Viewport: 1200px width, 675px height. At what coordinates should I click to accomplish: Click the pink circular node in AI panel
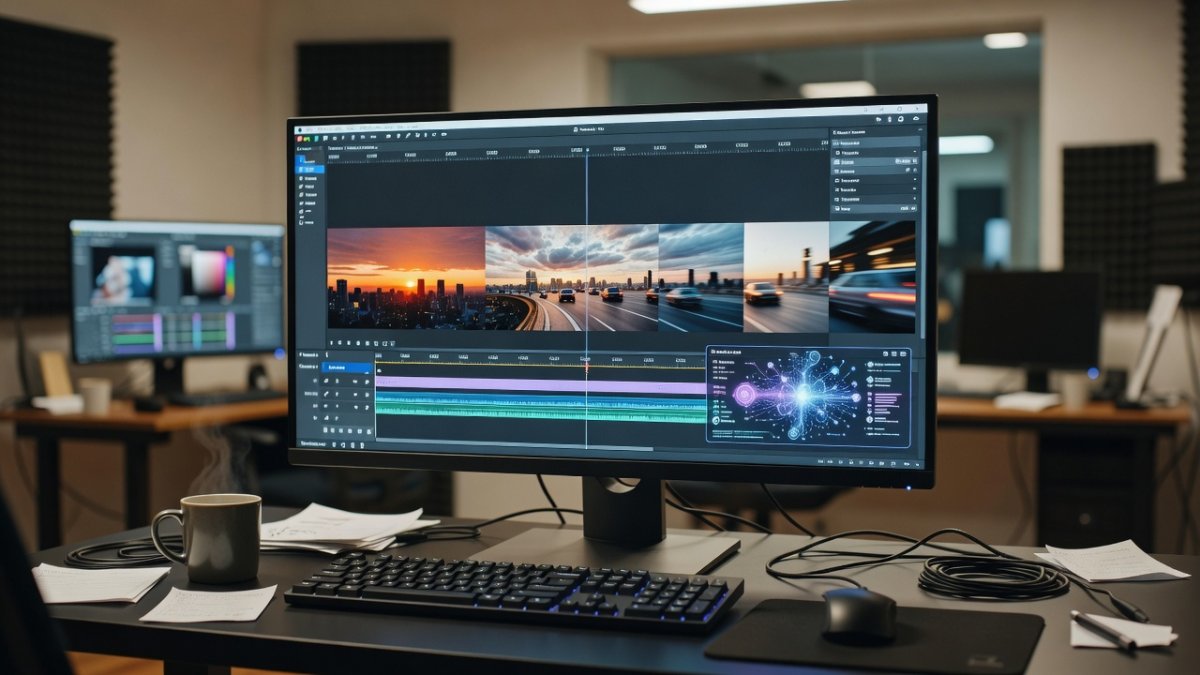coord(744,395)
